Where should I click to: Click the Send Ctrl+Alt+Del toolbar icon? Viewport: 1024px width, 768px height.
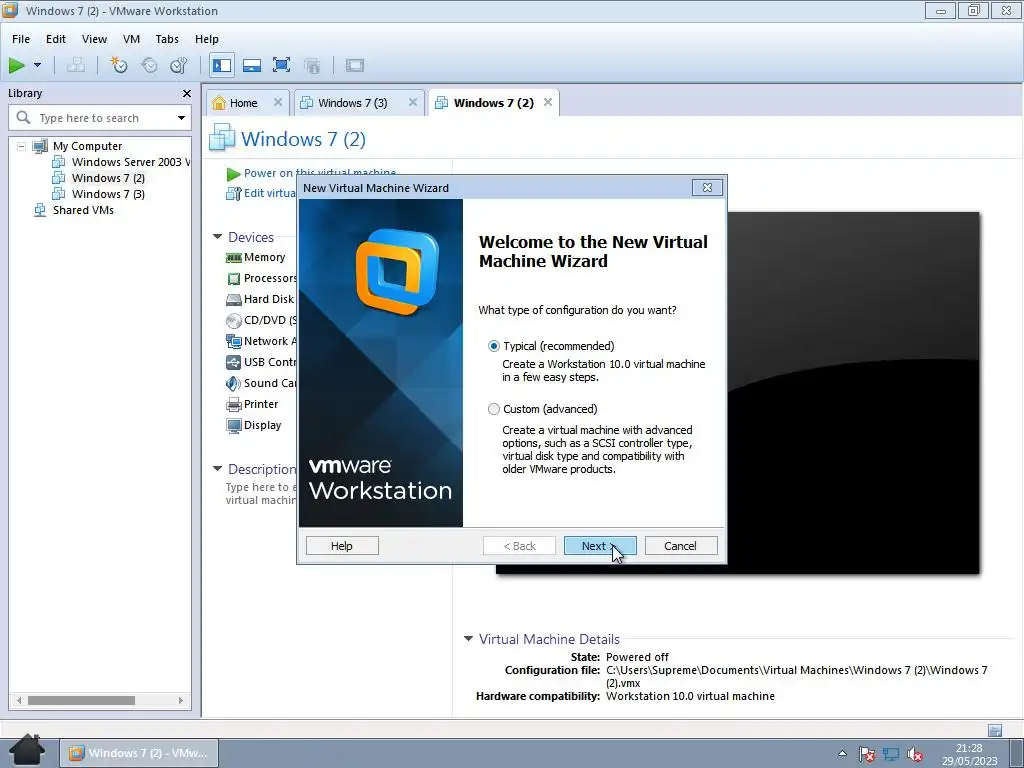[76, 65]
